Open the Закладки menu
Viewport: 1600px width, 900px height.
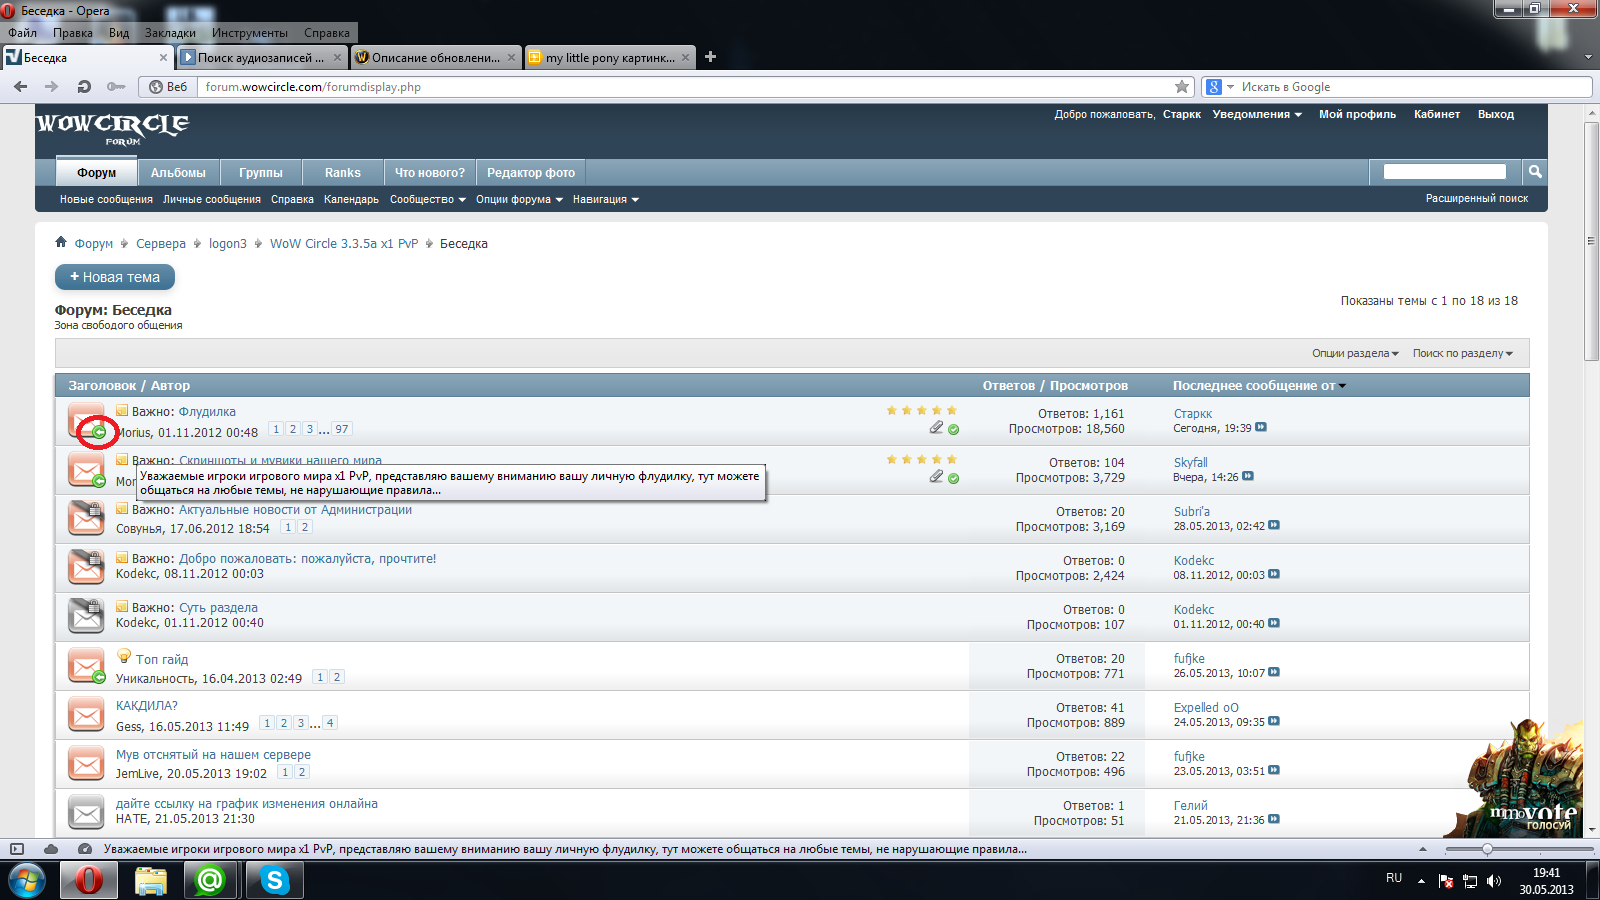[x=170, y=33]
